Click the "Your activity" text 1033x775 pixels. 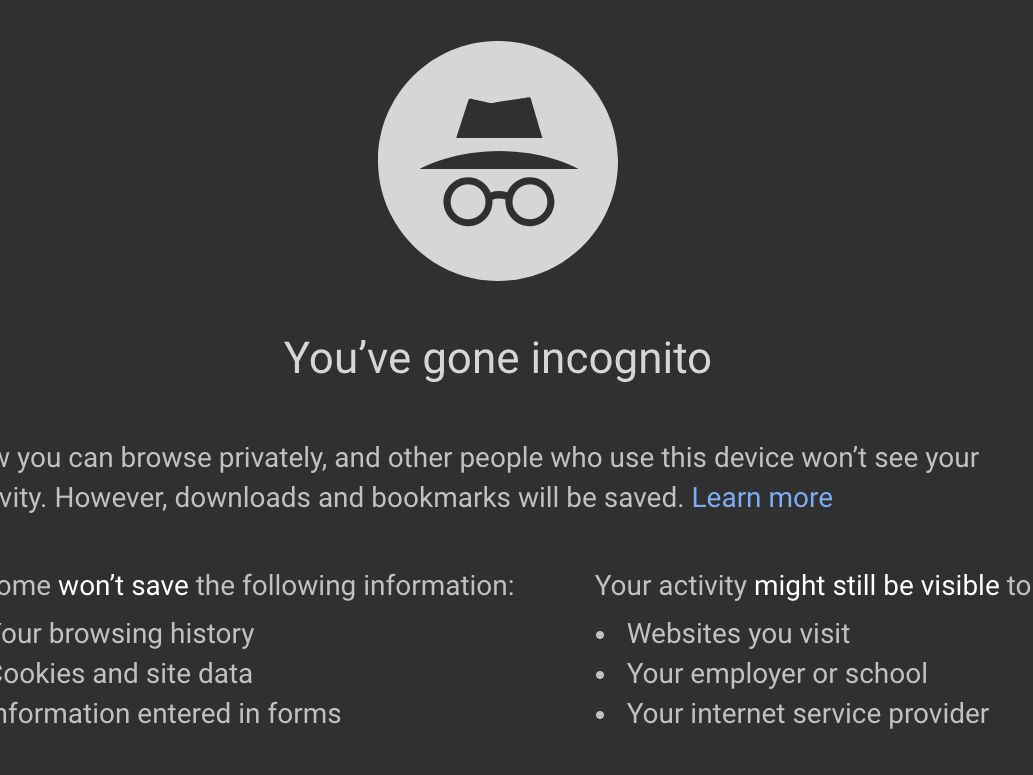(x=670, y=586)
